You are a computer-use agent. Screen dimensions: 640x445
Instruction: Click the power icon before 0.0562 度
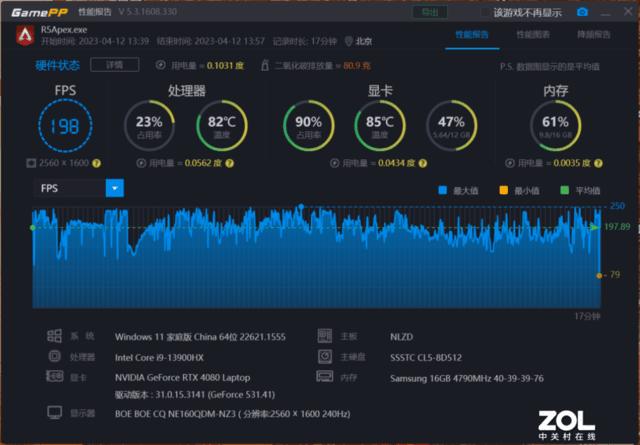pos(141,163)
